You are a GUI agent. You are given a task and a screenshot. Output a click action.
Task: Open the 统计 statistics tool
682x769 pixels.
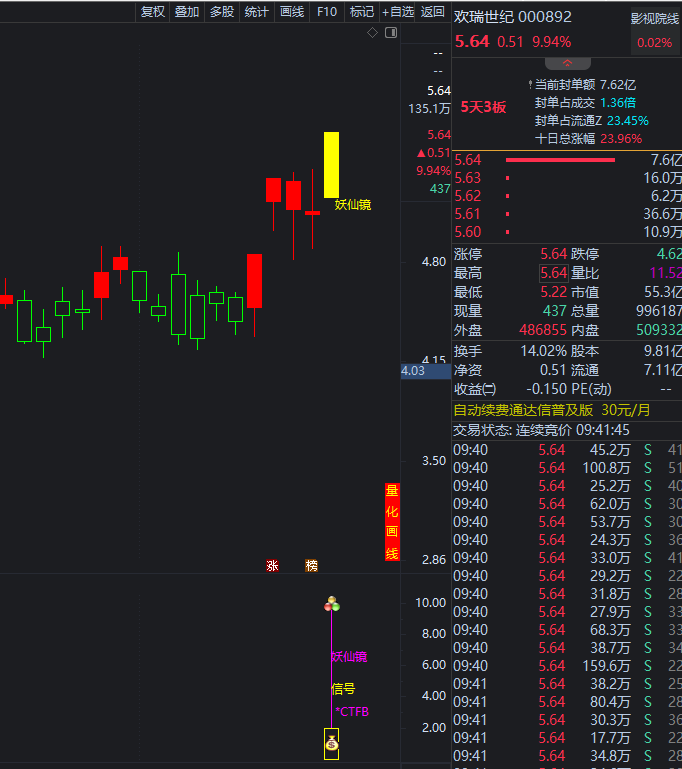256,12
